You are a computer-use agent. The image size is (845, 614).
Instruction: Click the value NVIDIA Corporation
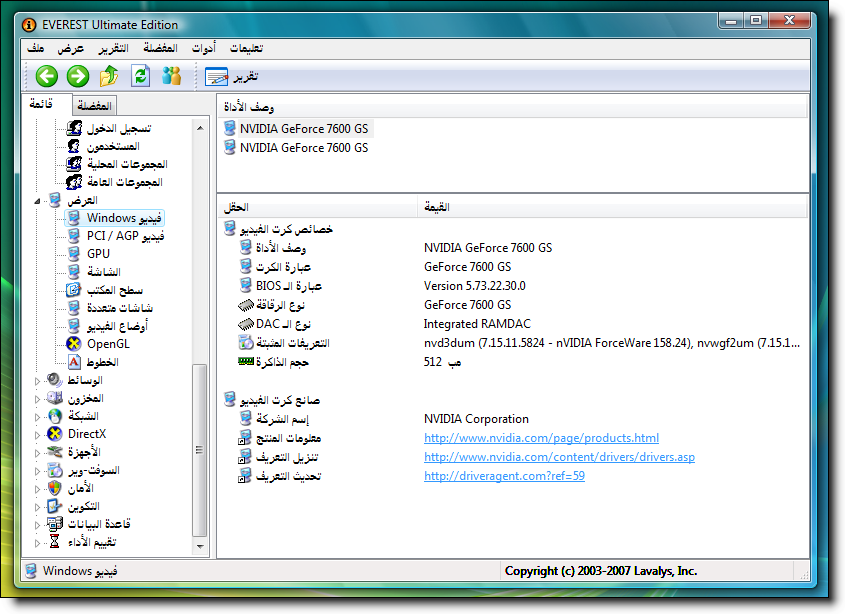tap(476, 419)
